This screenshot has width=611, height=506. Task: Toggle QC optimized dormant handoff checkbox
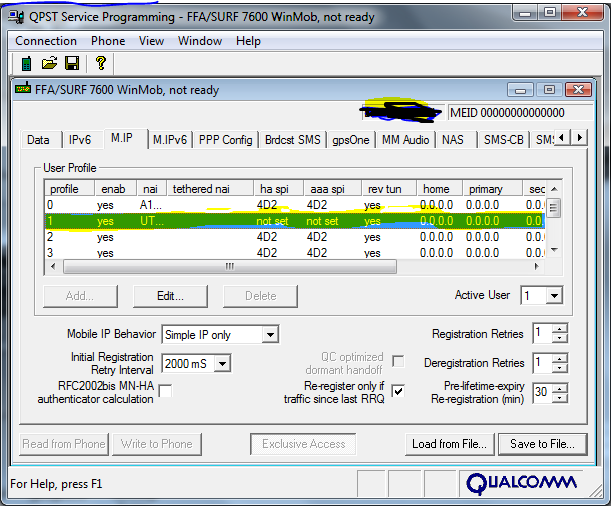tap(398, 361)
